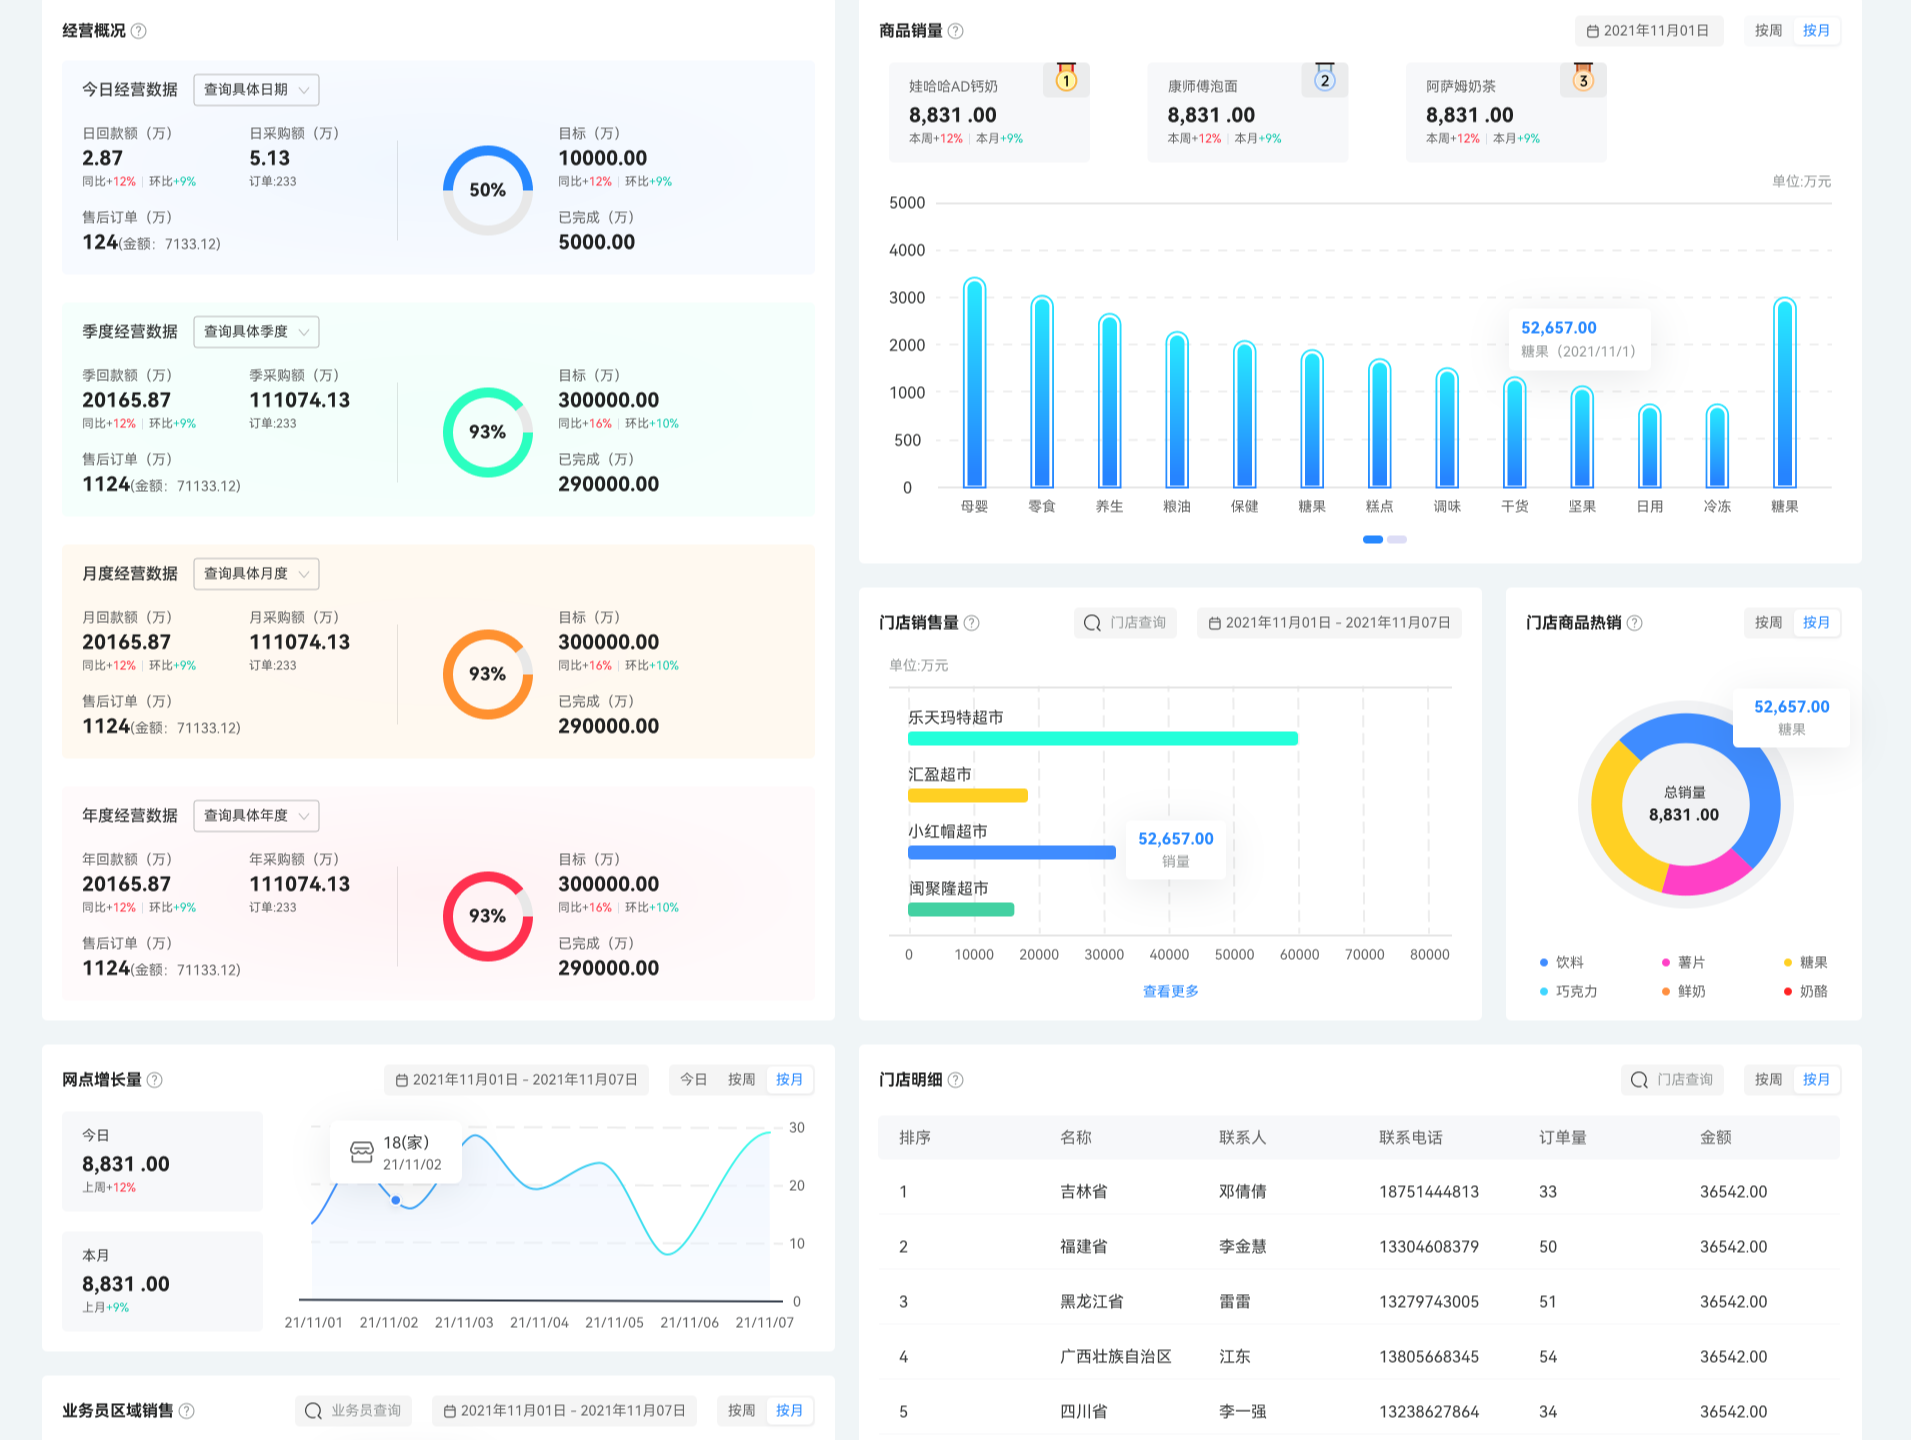Select 按月 in 门店明细
The image size is (1920, 1440).
[1816, 1080]
